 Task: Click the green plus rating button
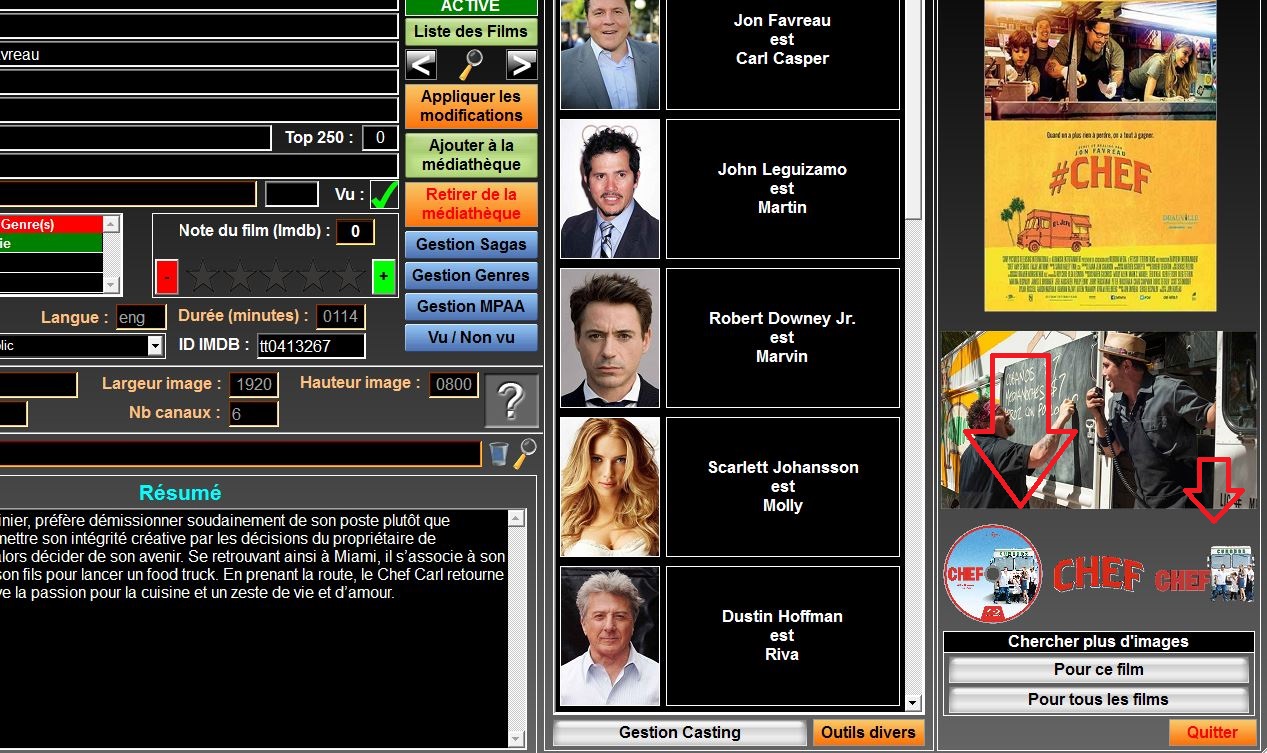tap(383, 276)
